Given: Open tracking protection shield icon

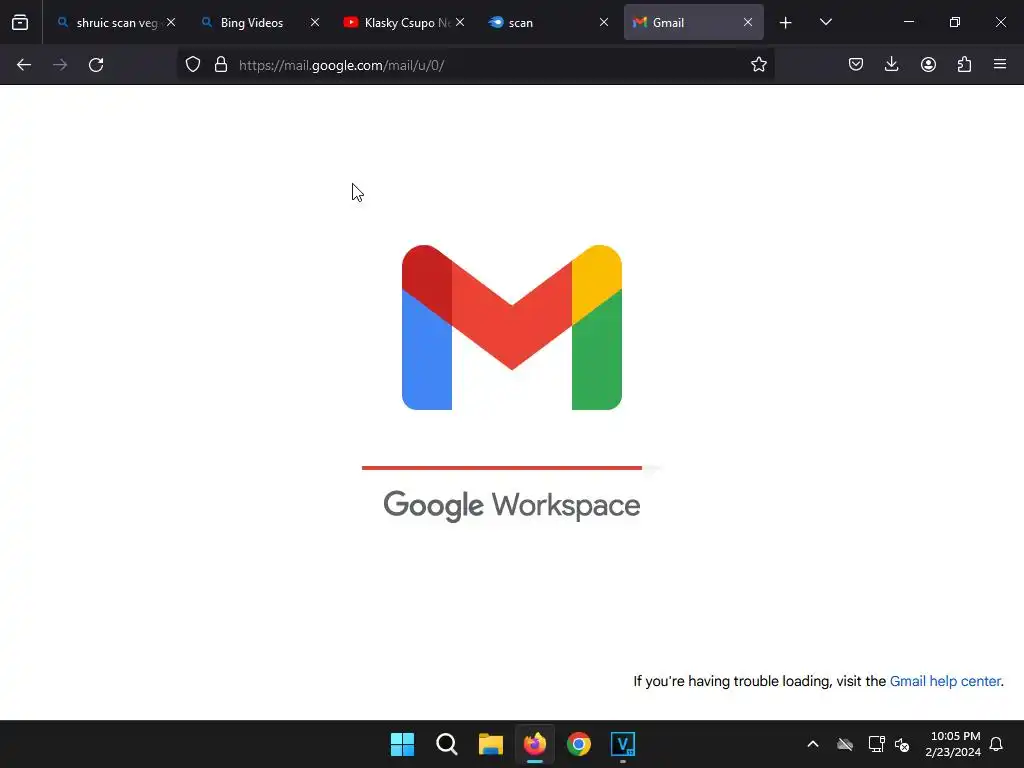Looking at the screenshot, I should pos(193,65).
